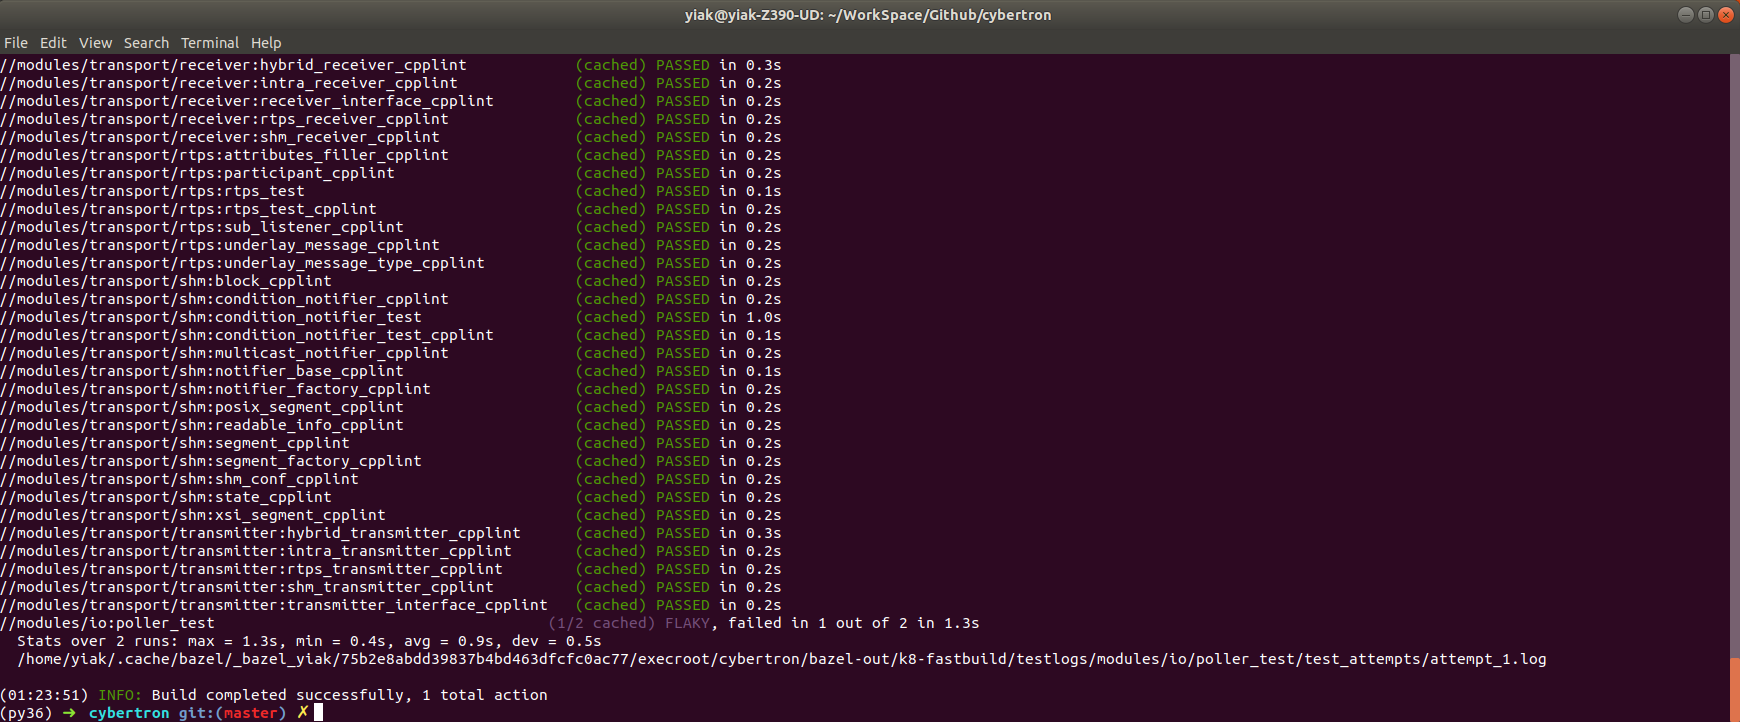Click the 'Stats over 2 runs' line
The image size is (1740, 722).
tap(309, 641)
